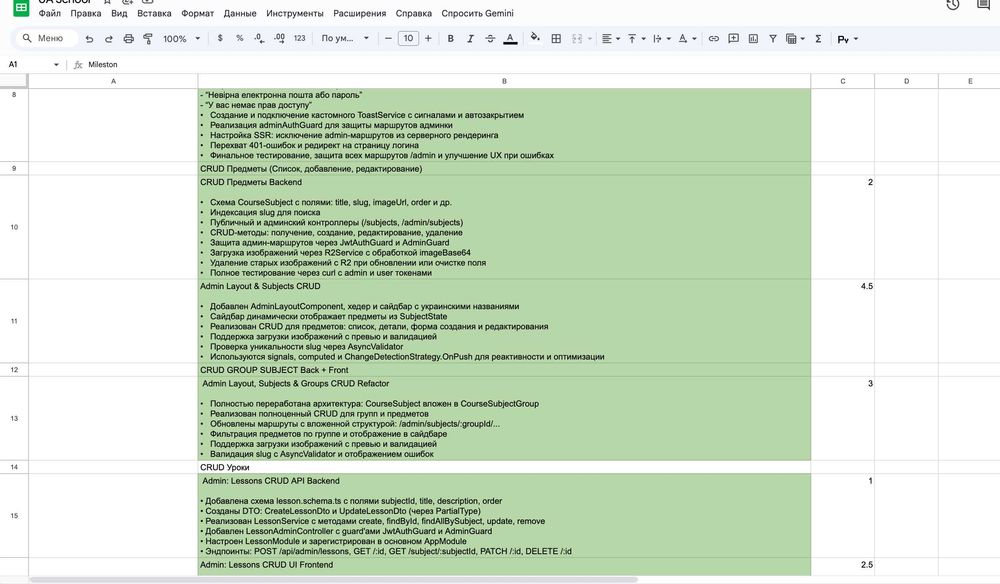Screen dimensions: 1000x584
Task: Insert a comment via the toolbar
Action: point(733,39)
